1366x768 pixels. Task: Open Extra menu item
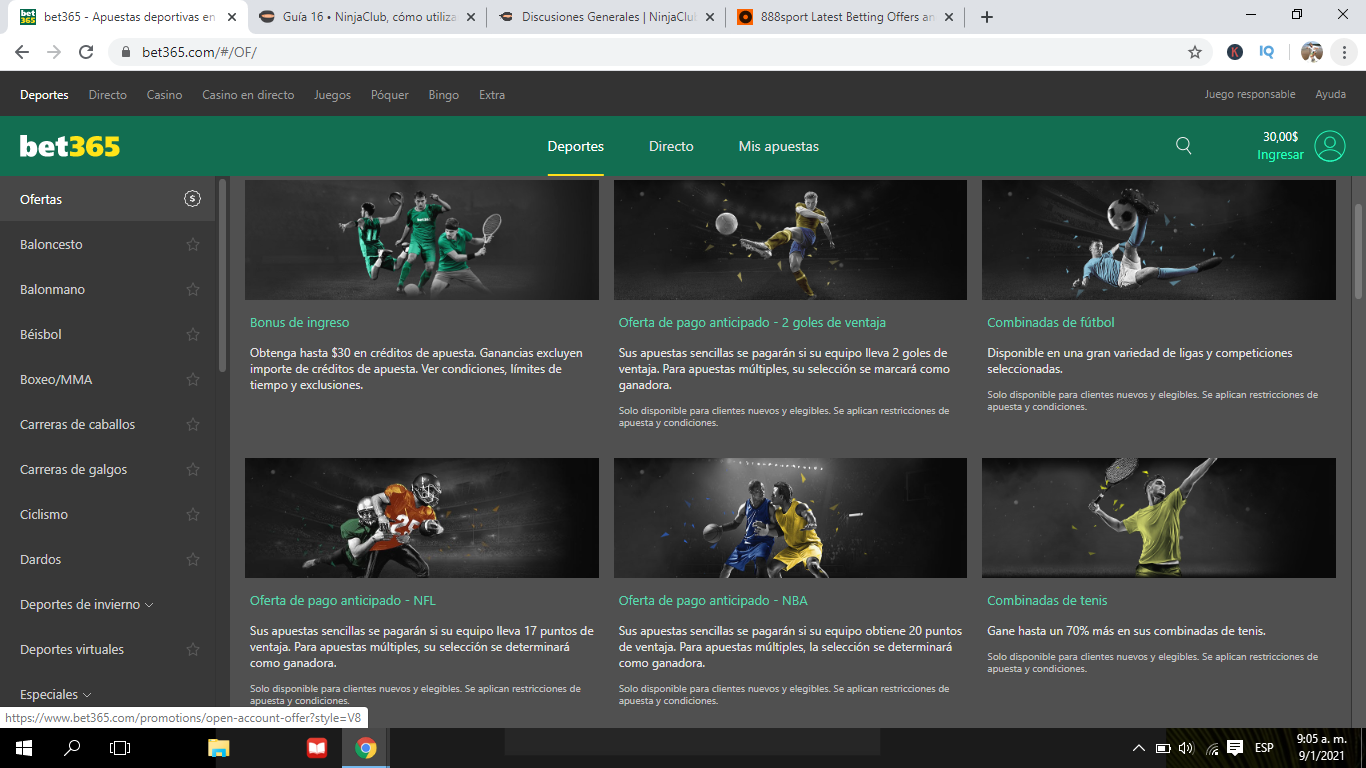pos(492,95)
